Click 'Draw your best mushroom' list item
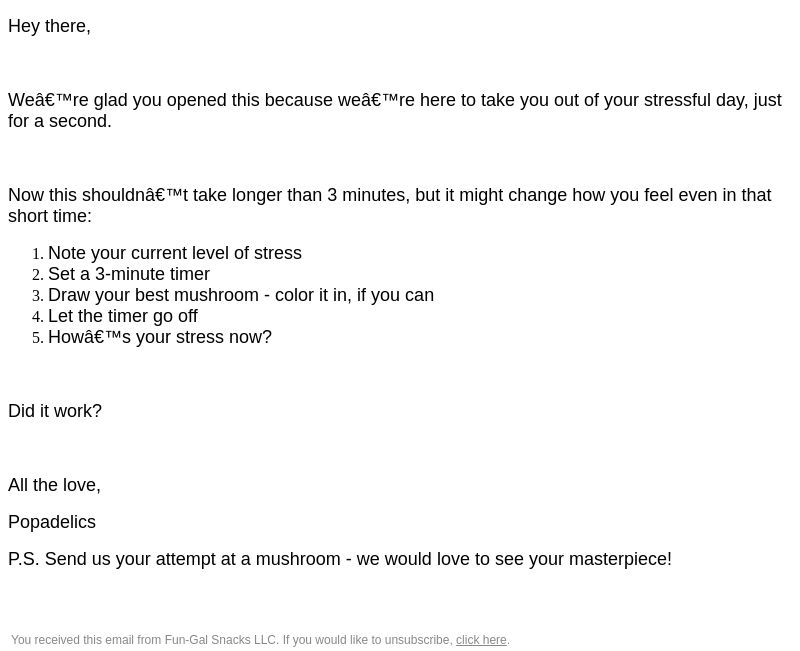Screen dimensions: 800x651 coord(241,295)
